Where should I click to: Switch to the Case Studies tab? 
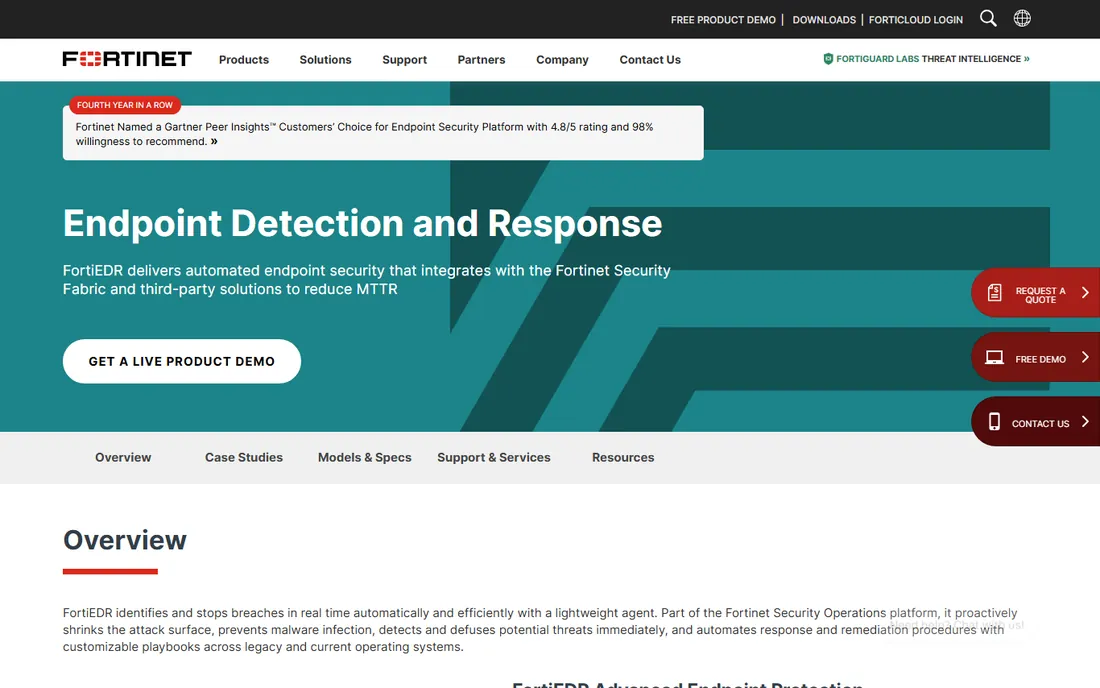click(x=243, y=457)
